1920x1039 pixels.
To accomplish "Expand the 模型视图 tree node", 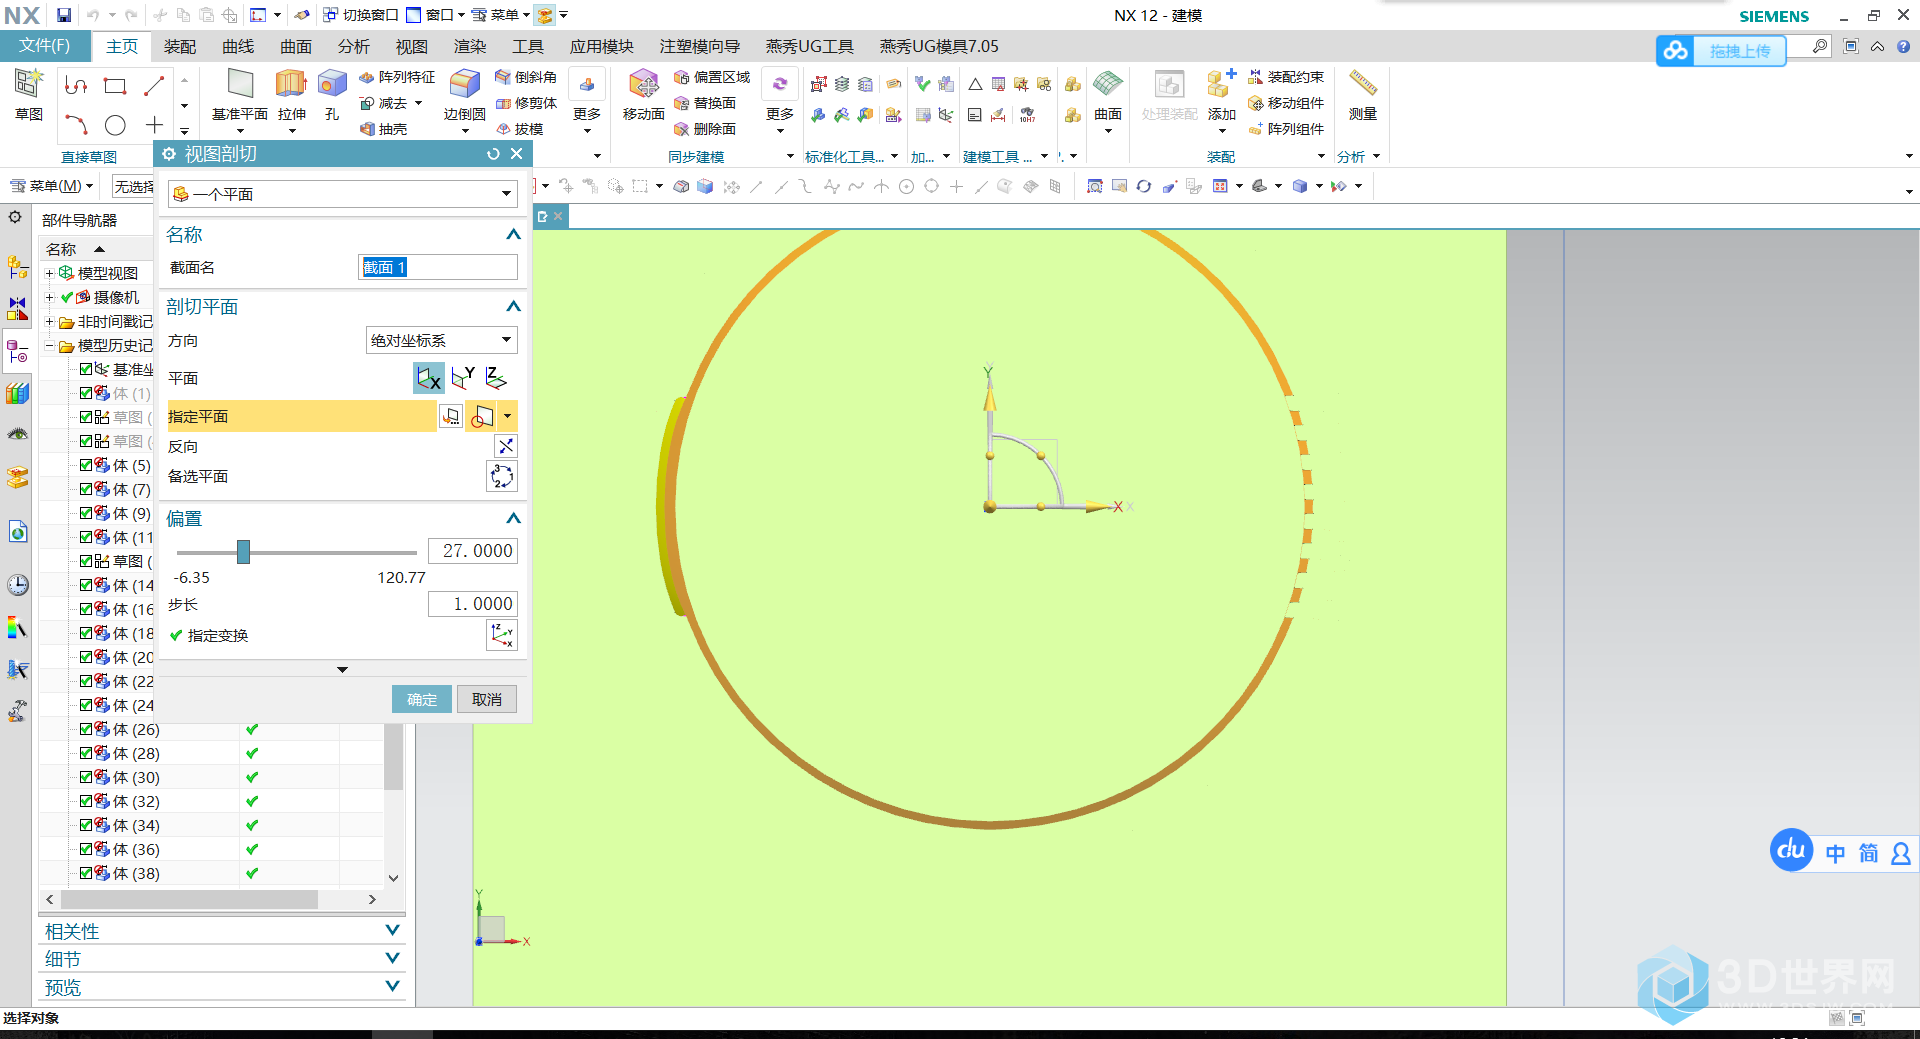I will [x=49, y=273].
